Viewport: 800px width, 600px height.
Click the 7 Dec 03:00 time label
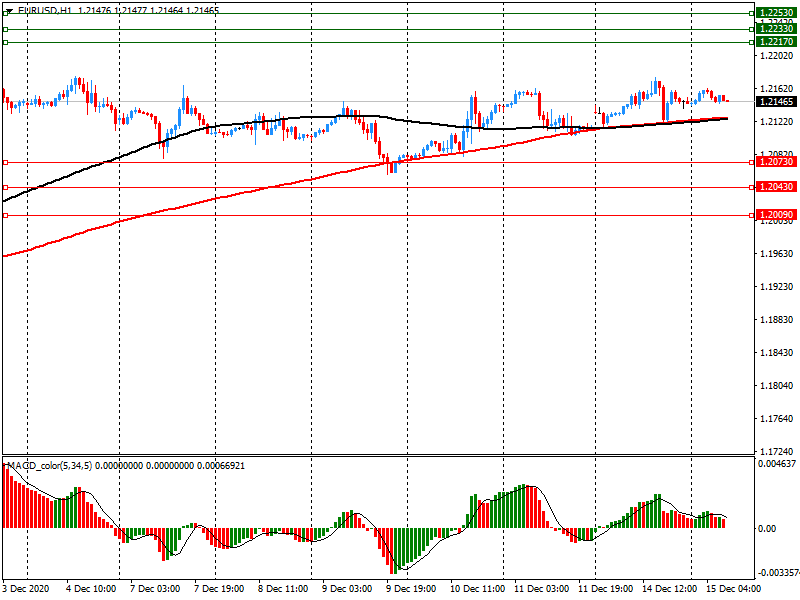(155, 589)
